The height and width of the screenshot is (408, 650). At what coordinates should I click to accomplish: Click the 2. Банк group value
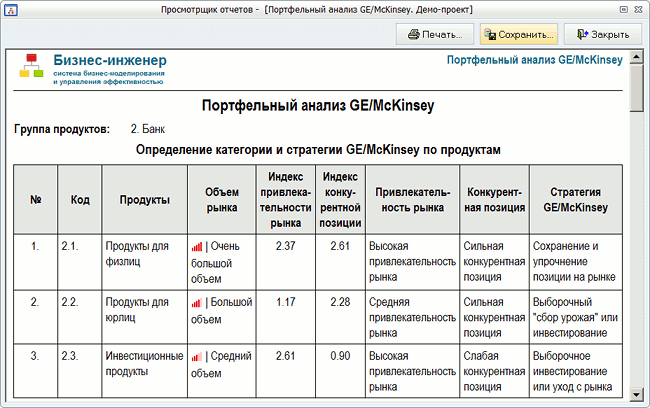coord(148,129)
